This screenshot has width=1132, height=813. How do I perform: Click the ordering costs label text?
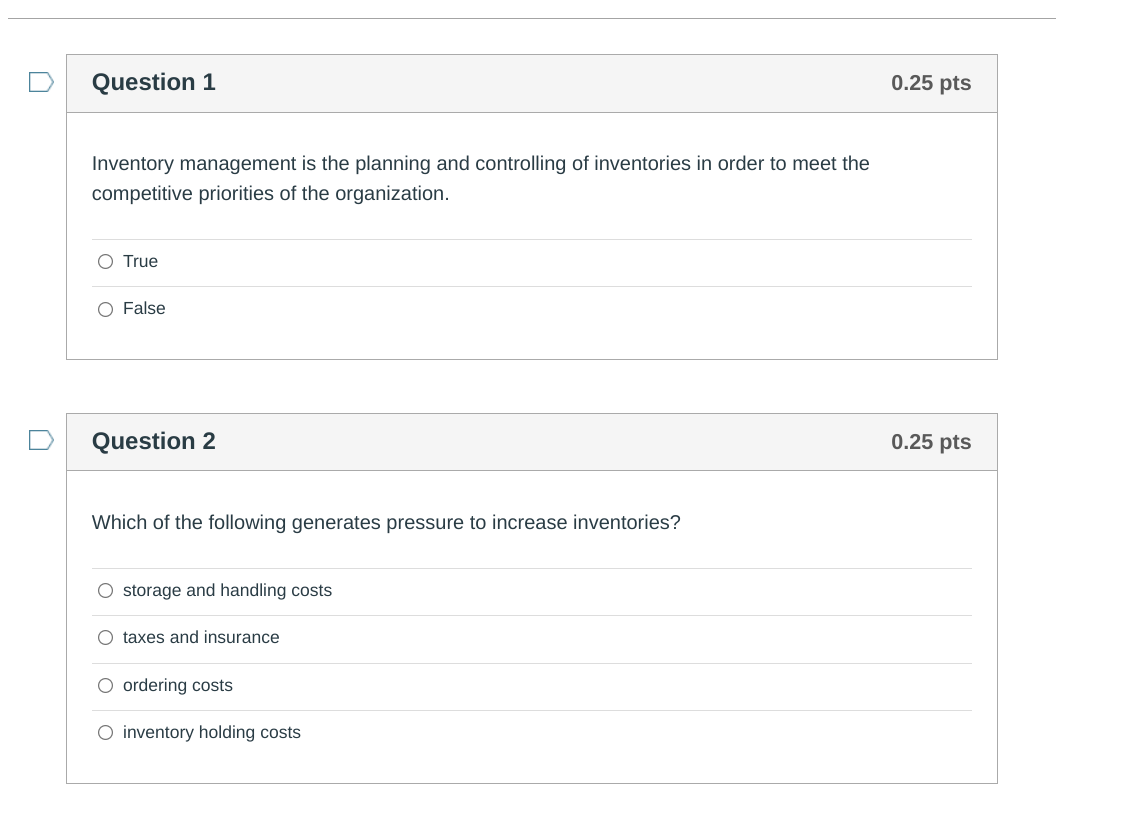pyautogui.click(x=177, y=685)
